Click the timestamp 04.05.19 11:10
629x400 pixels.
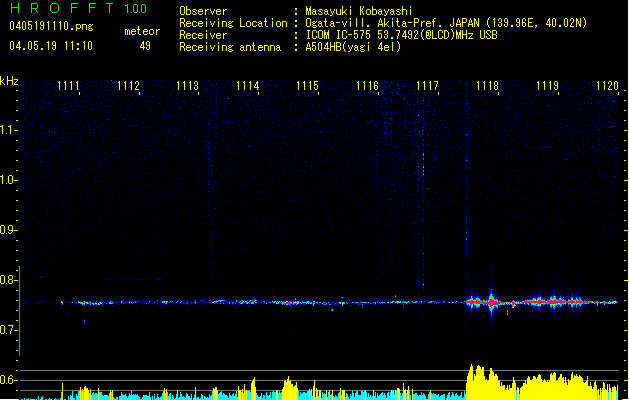[x=51, y=46]
